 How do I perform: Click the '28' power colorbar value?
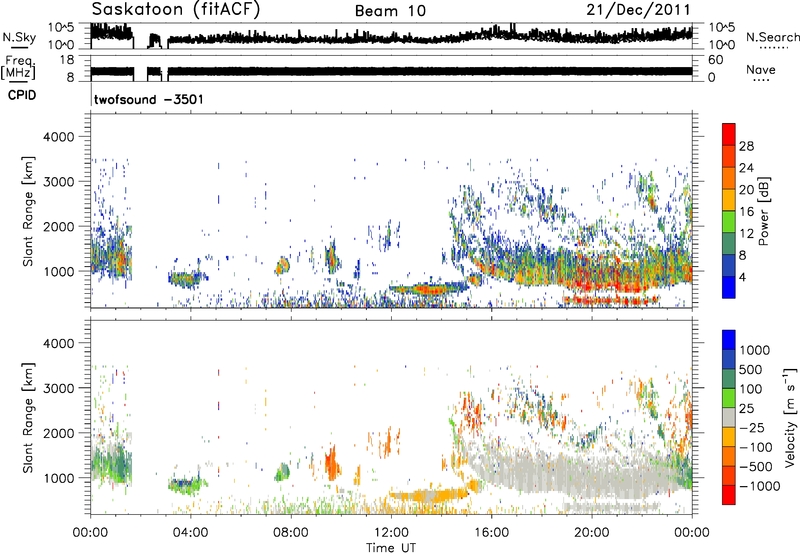click(x=746, y=146)
